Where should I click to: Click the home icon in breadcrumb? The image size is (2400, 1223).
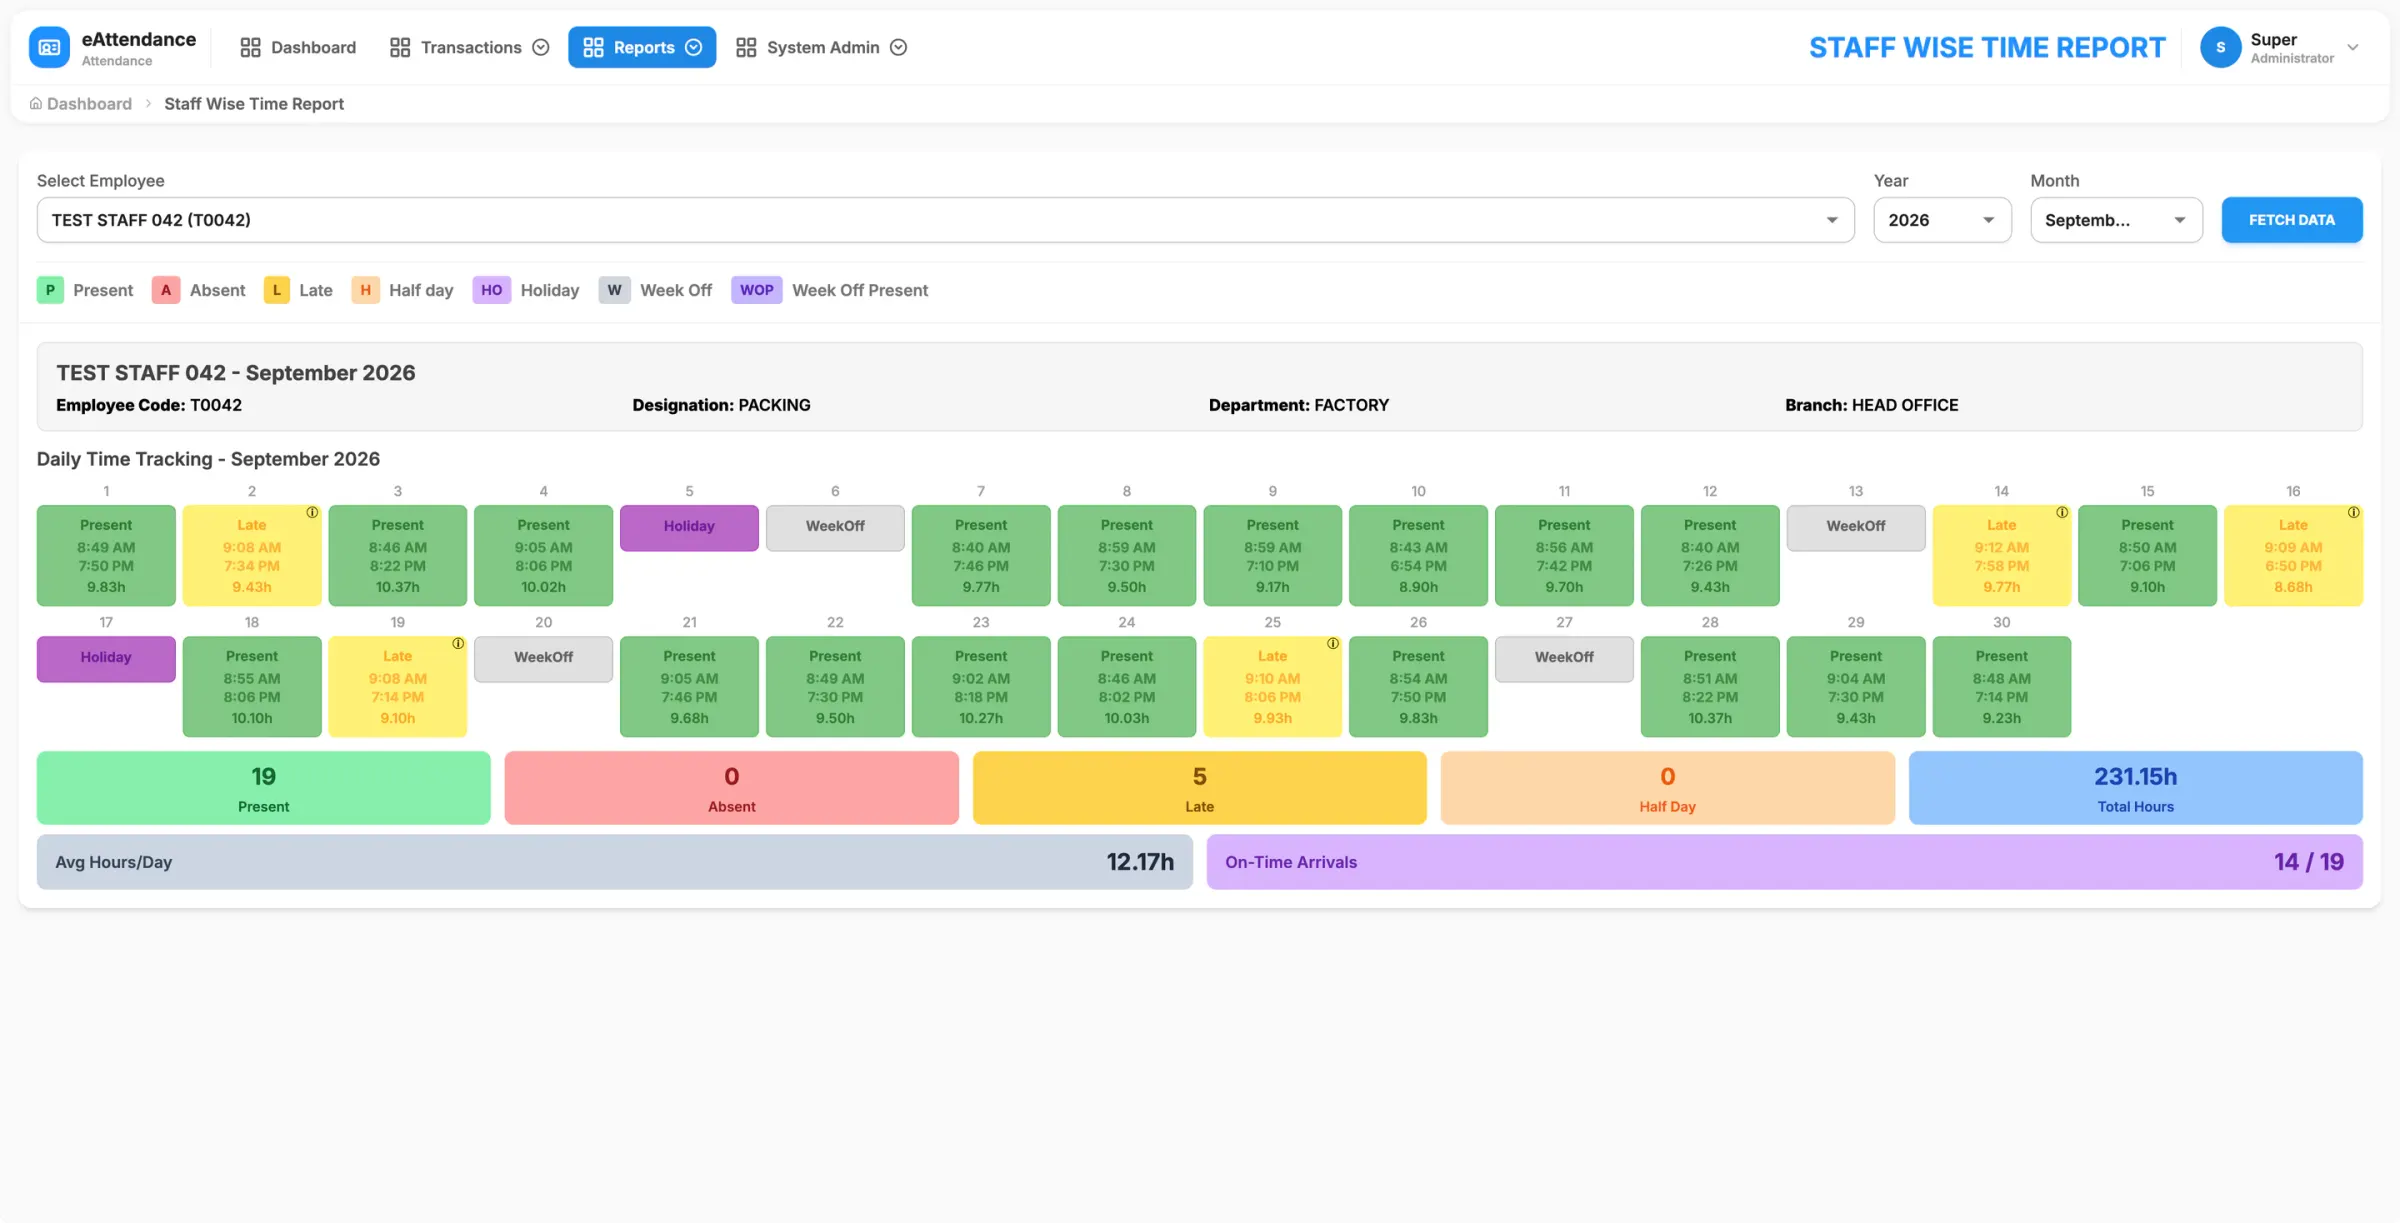click(x=36, y=103)
